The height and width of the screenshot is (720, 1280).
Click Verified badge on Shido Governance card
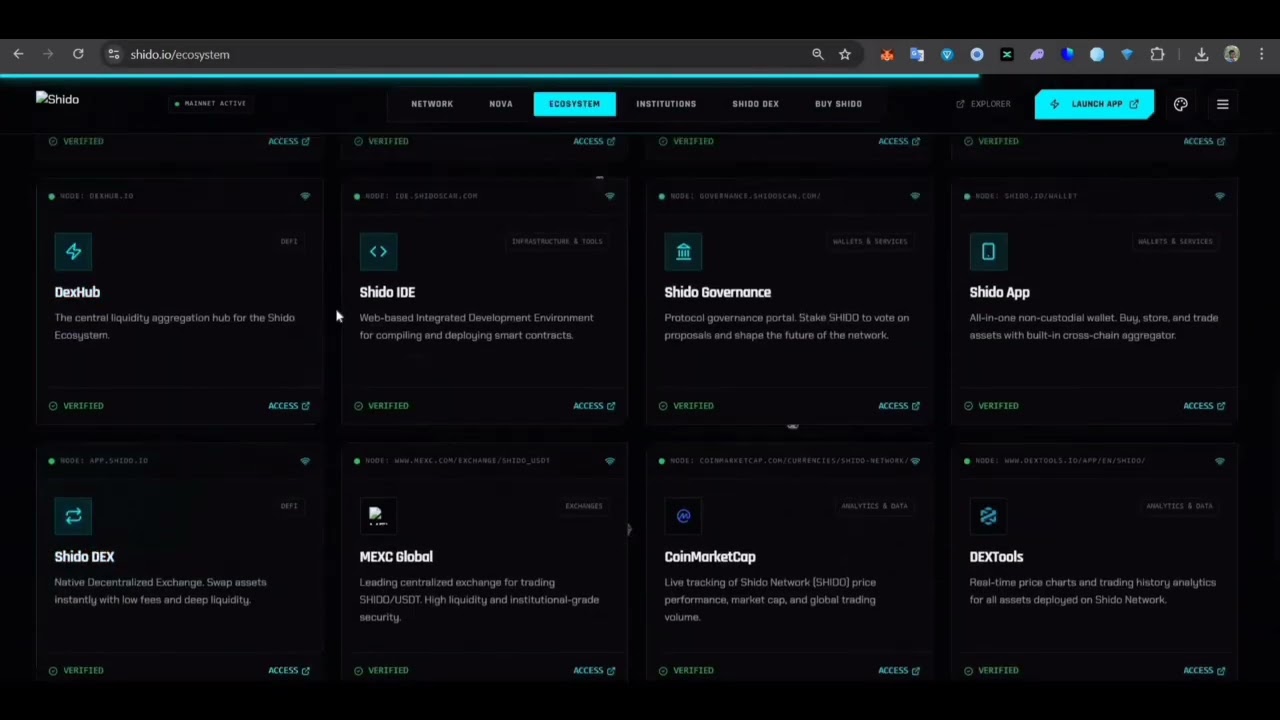pos(686,406)
